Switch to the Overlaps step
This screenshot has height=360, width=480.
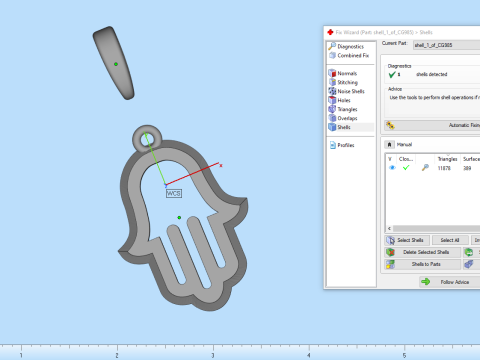343,118
